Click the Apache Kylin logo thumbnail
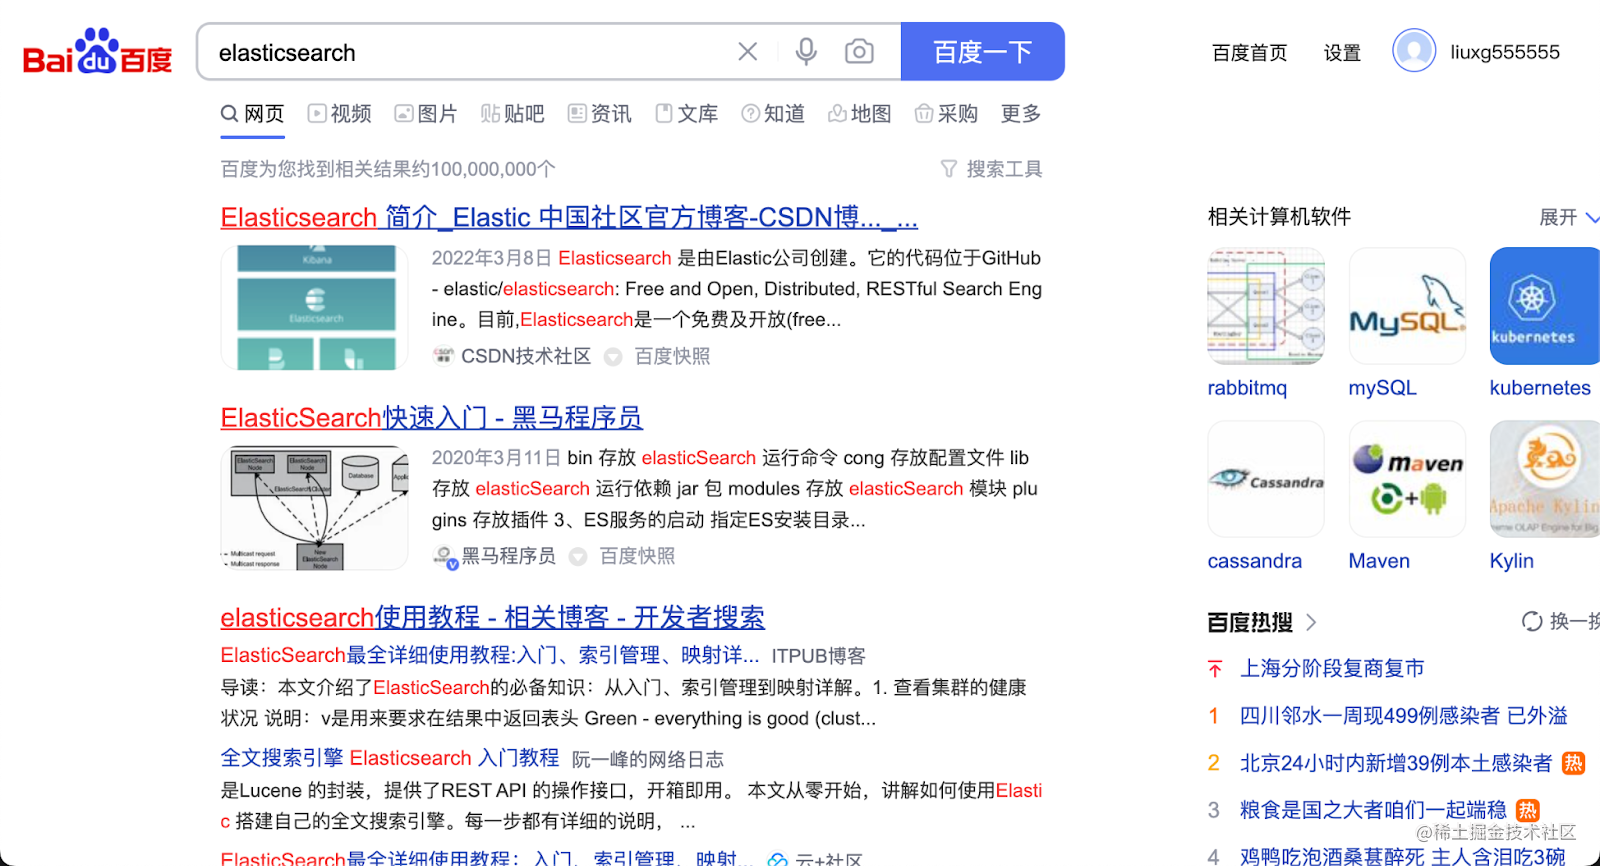Viewport: 1600px width, 866px height. [x=1545, y=479]
